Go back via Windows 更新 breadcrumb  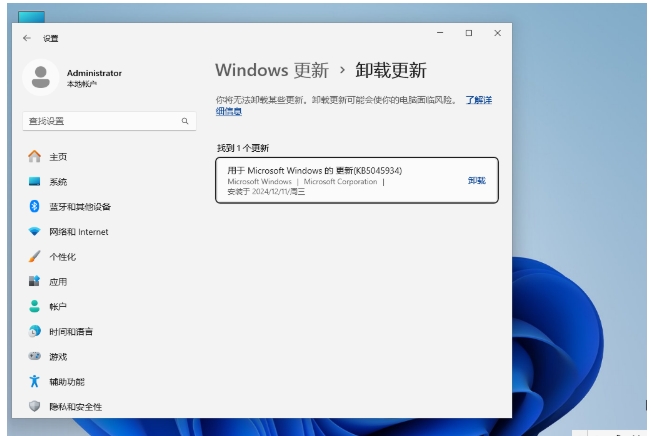click(x=271, y=70)
